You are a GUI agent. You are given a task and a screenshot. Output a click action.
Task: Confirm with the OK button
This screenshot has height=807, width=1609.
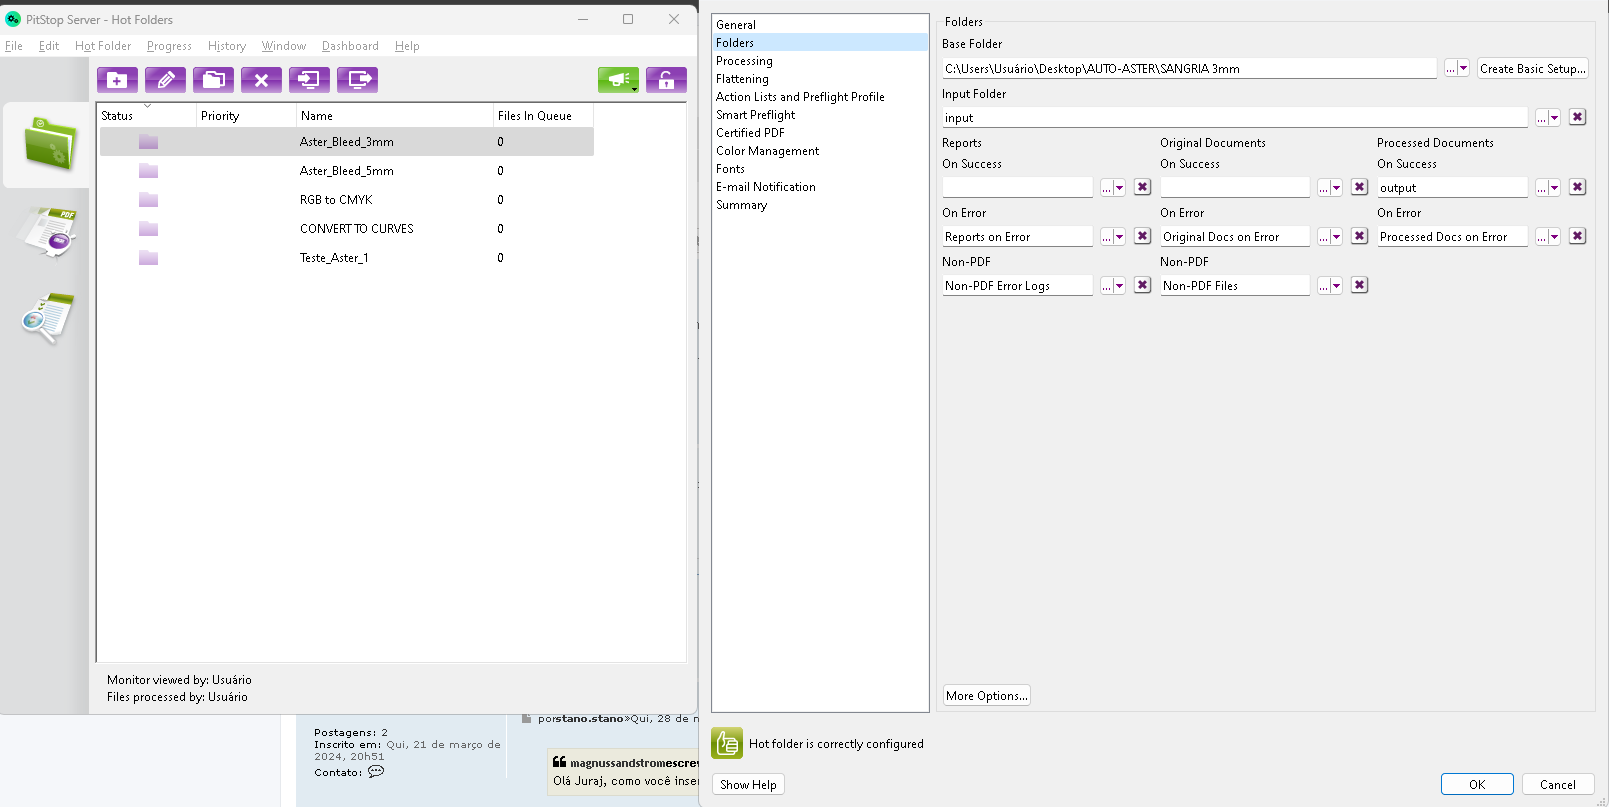coord(1477,785)
